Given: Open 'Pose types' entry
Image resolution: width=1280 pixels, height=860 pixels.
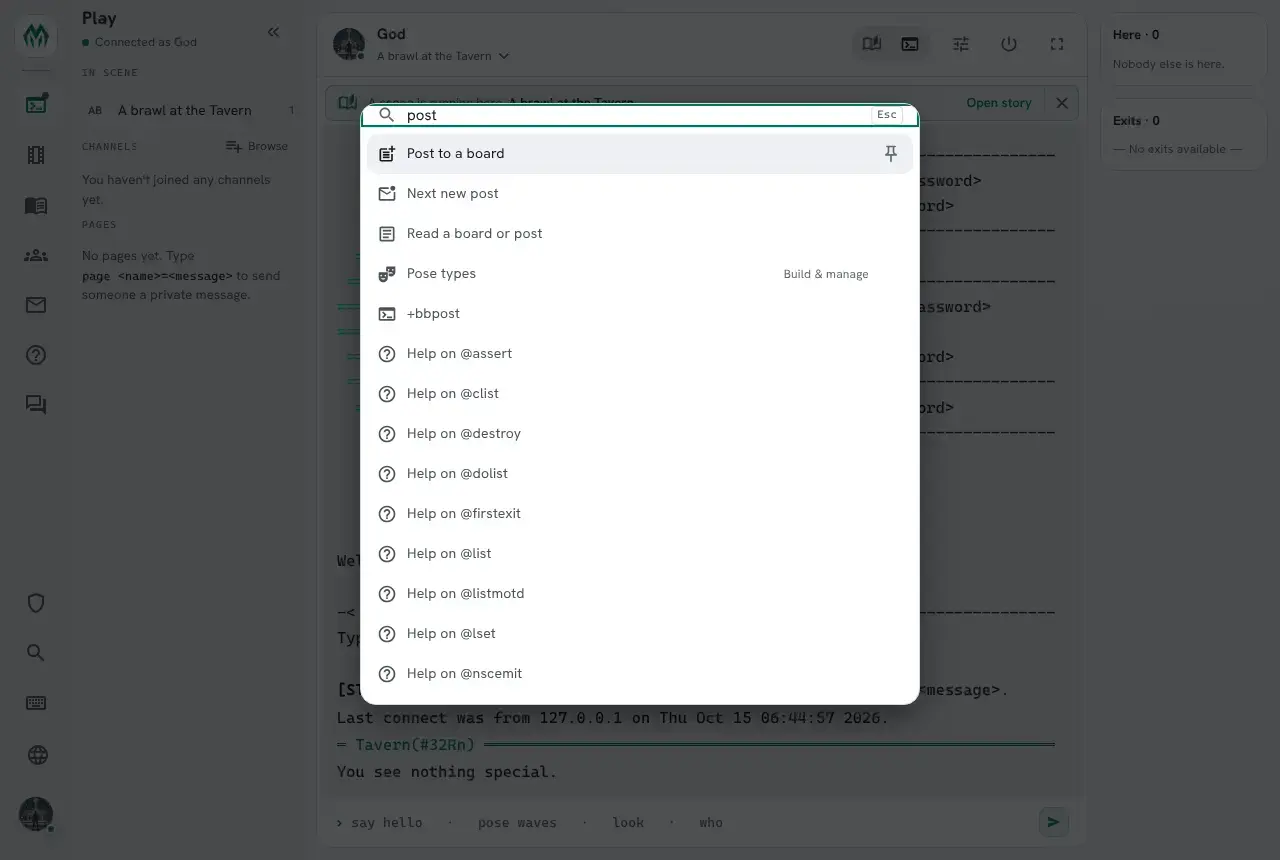Looking at the screenshot, I should [x=640, y=274].
